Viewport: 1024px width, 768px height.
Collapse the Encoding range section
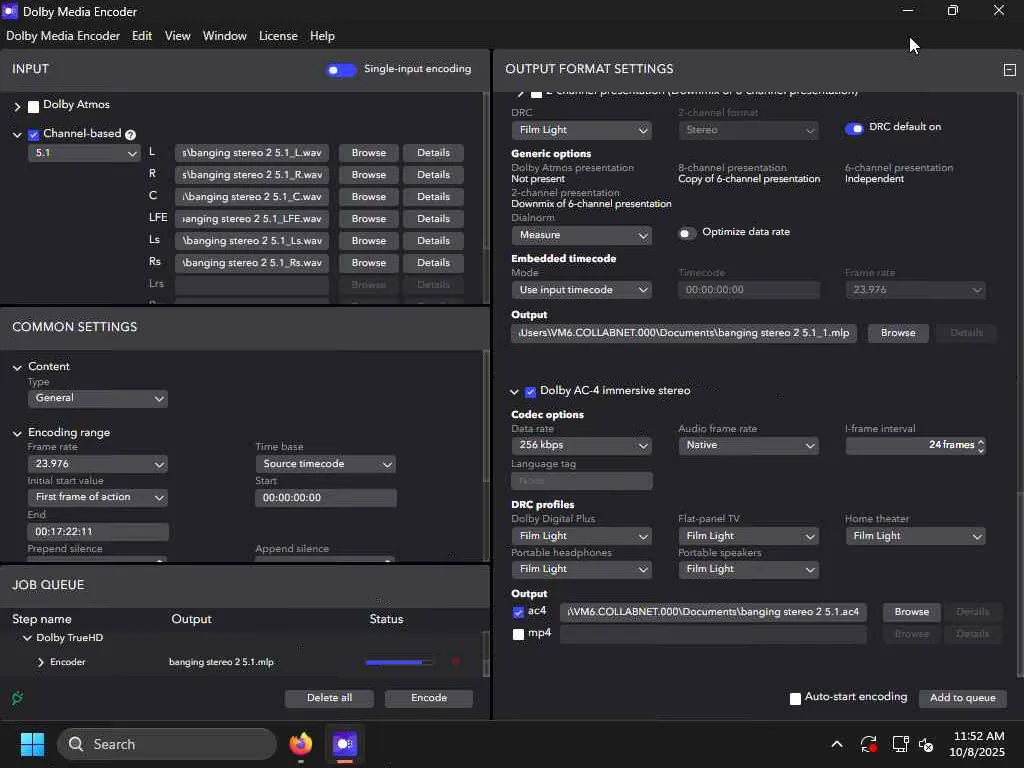pos(17,434)
